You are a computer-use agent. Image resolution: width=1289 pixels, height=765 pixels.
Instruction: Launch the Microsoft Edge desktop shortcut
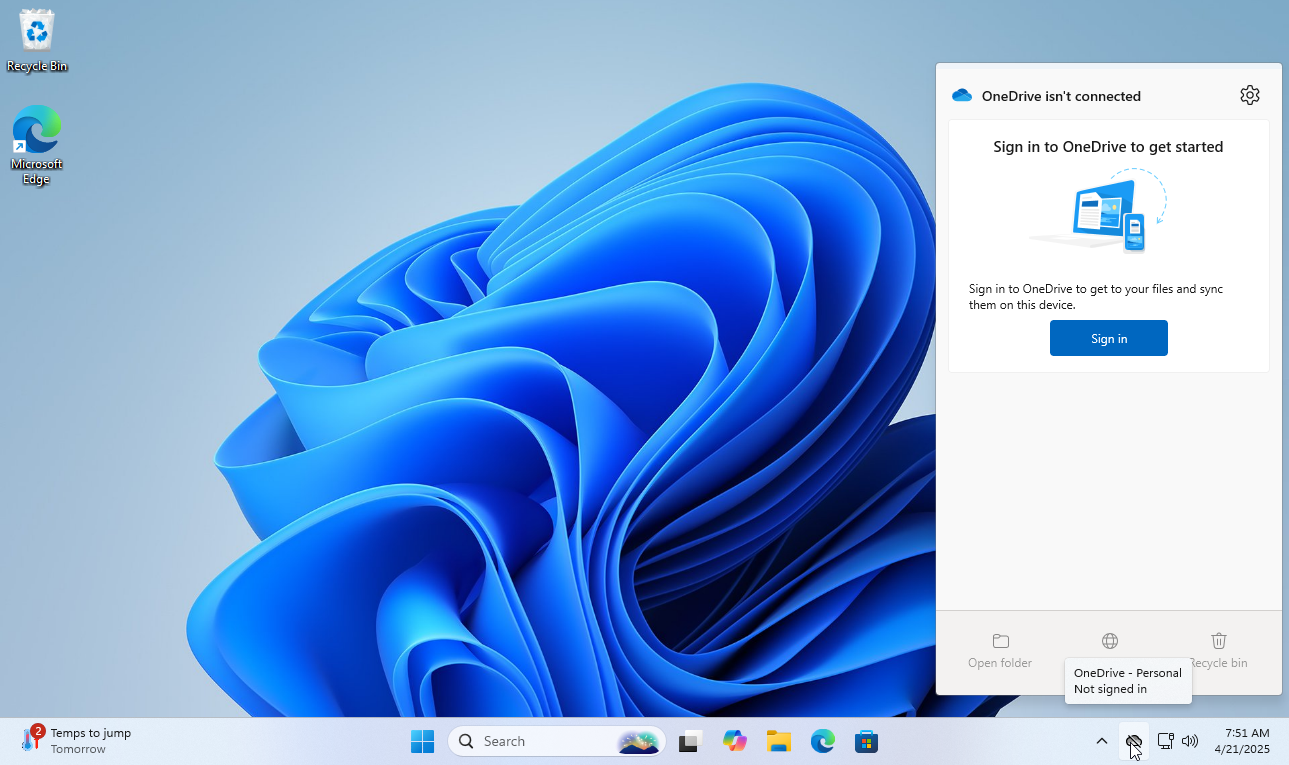tap(36, 133)
